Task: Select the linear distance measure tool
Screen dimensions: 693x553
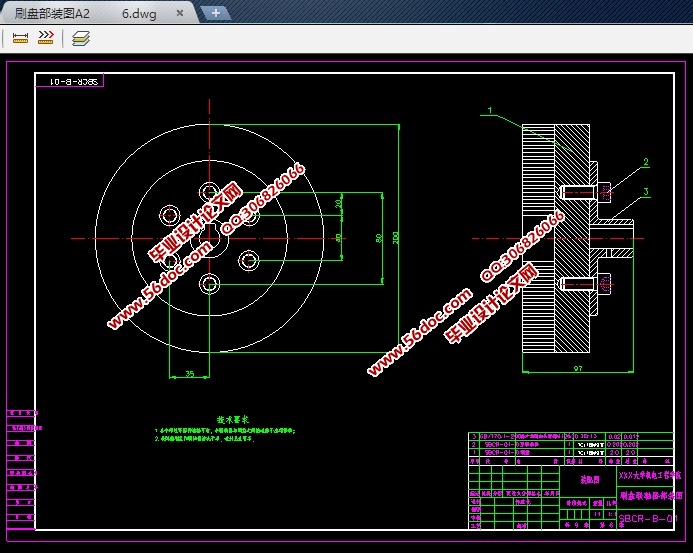Action: 20,38
